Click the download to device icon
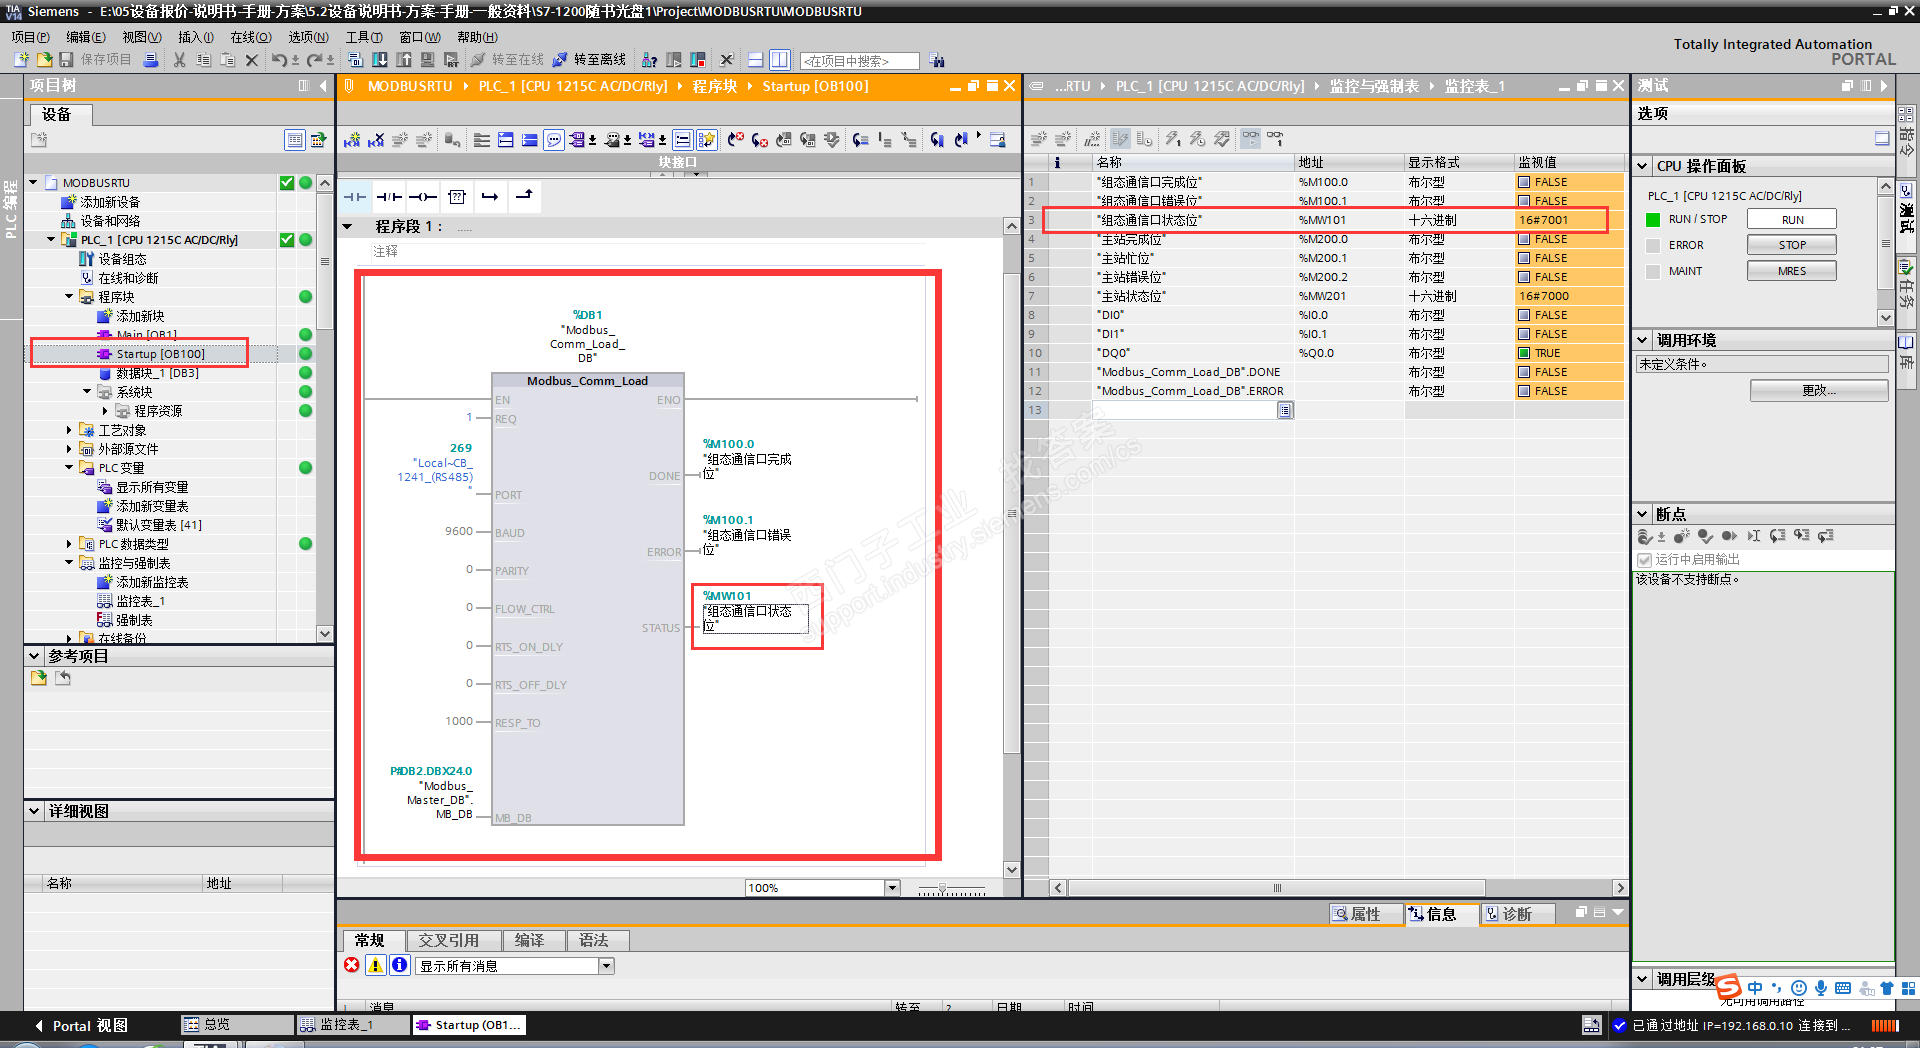The height and width of the screenshot is (1048, 1920). coord(380,60)
